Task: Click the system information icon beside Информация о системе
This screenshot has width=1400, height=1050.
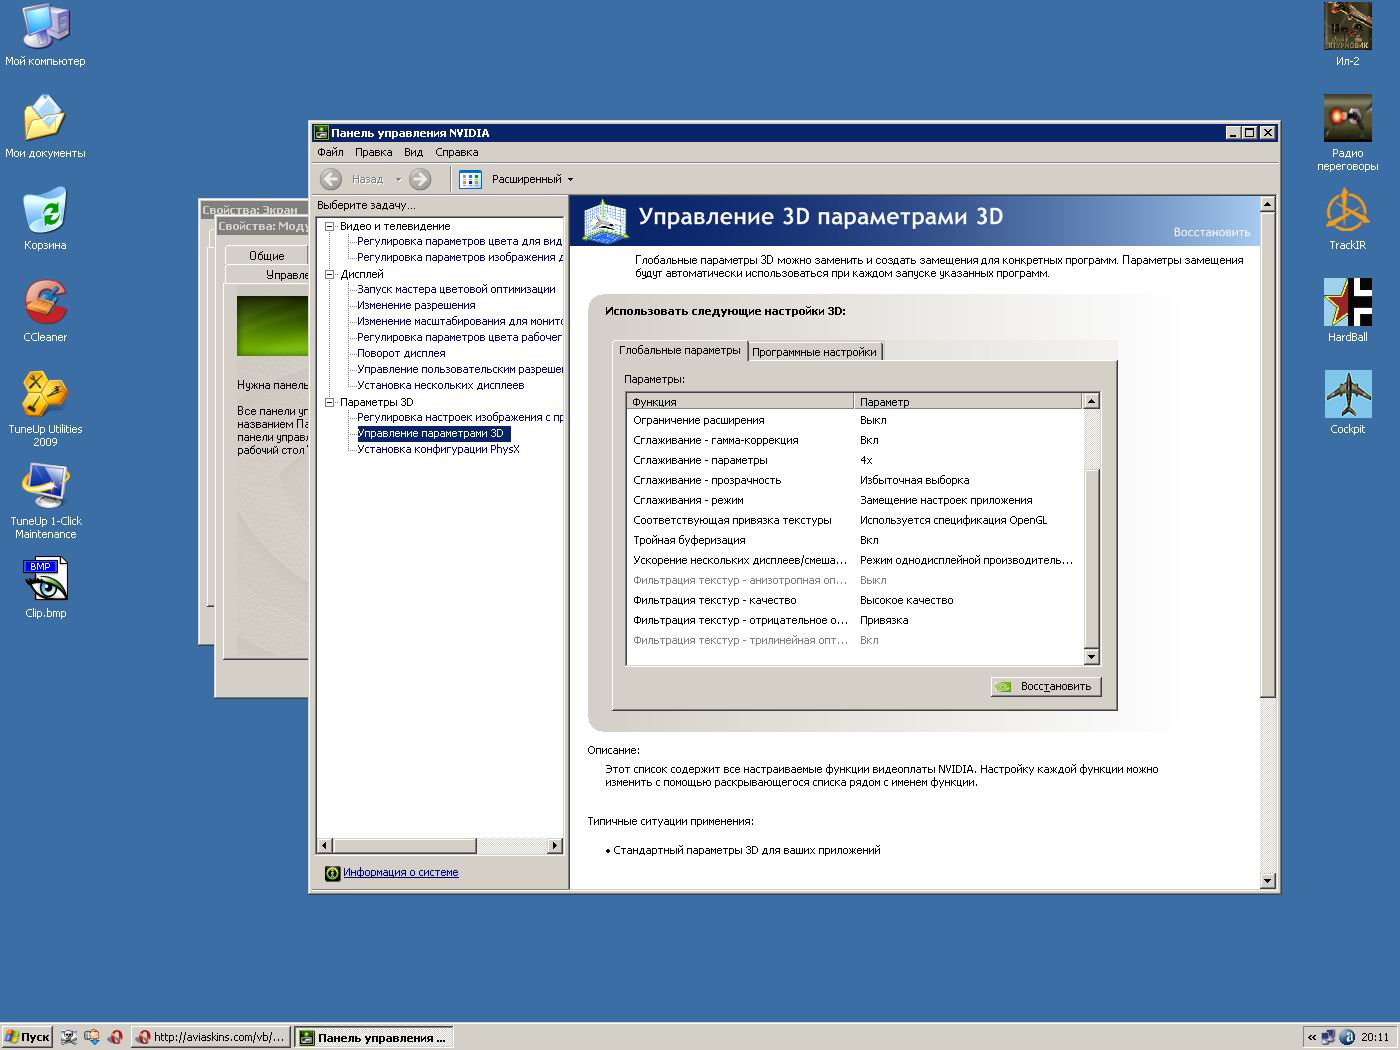Action: tap(332, 873)
